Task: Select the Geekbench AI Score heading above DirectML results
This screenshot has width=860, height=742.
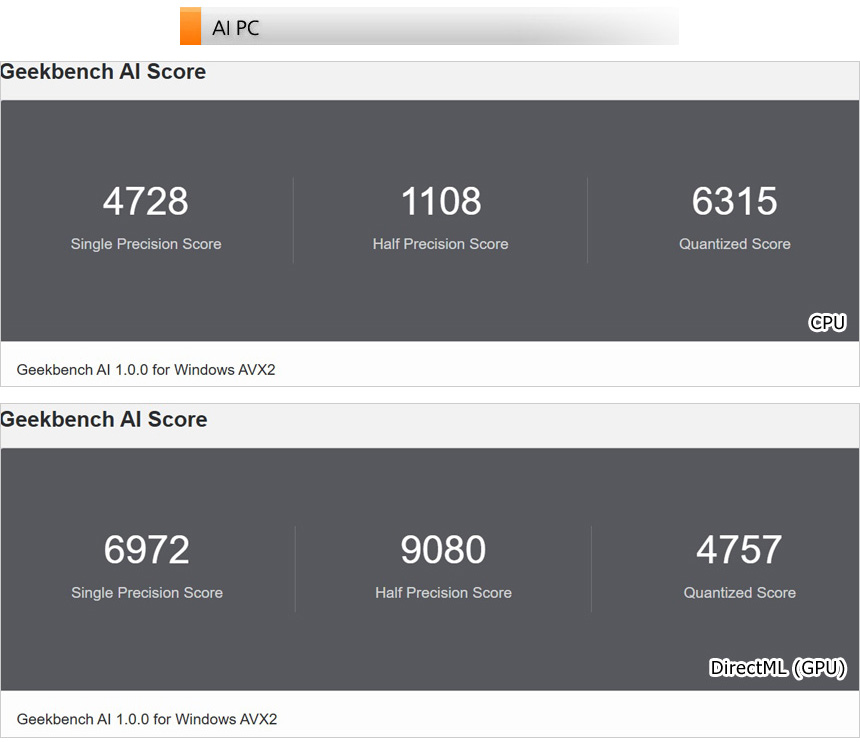Action: point(104,420)
